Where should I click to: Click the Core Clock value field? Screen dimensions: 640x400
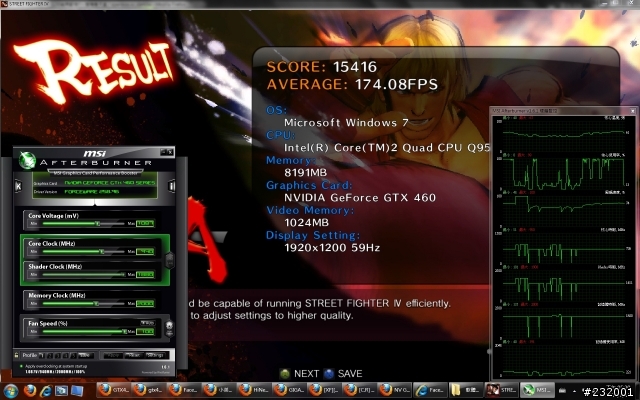click(x=145, y=251)
